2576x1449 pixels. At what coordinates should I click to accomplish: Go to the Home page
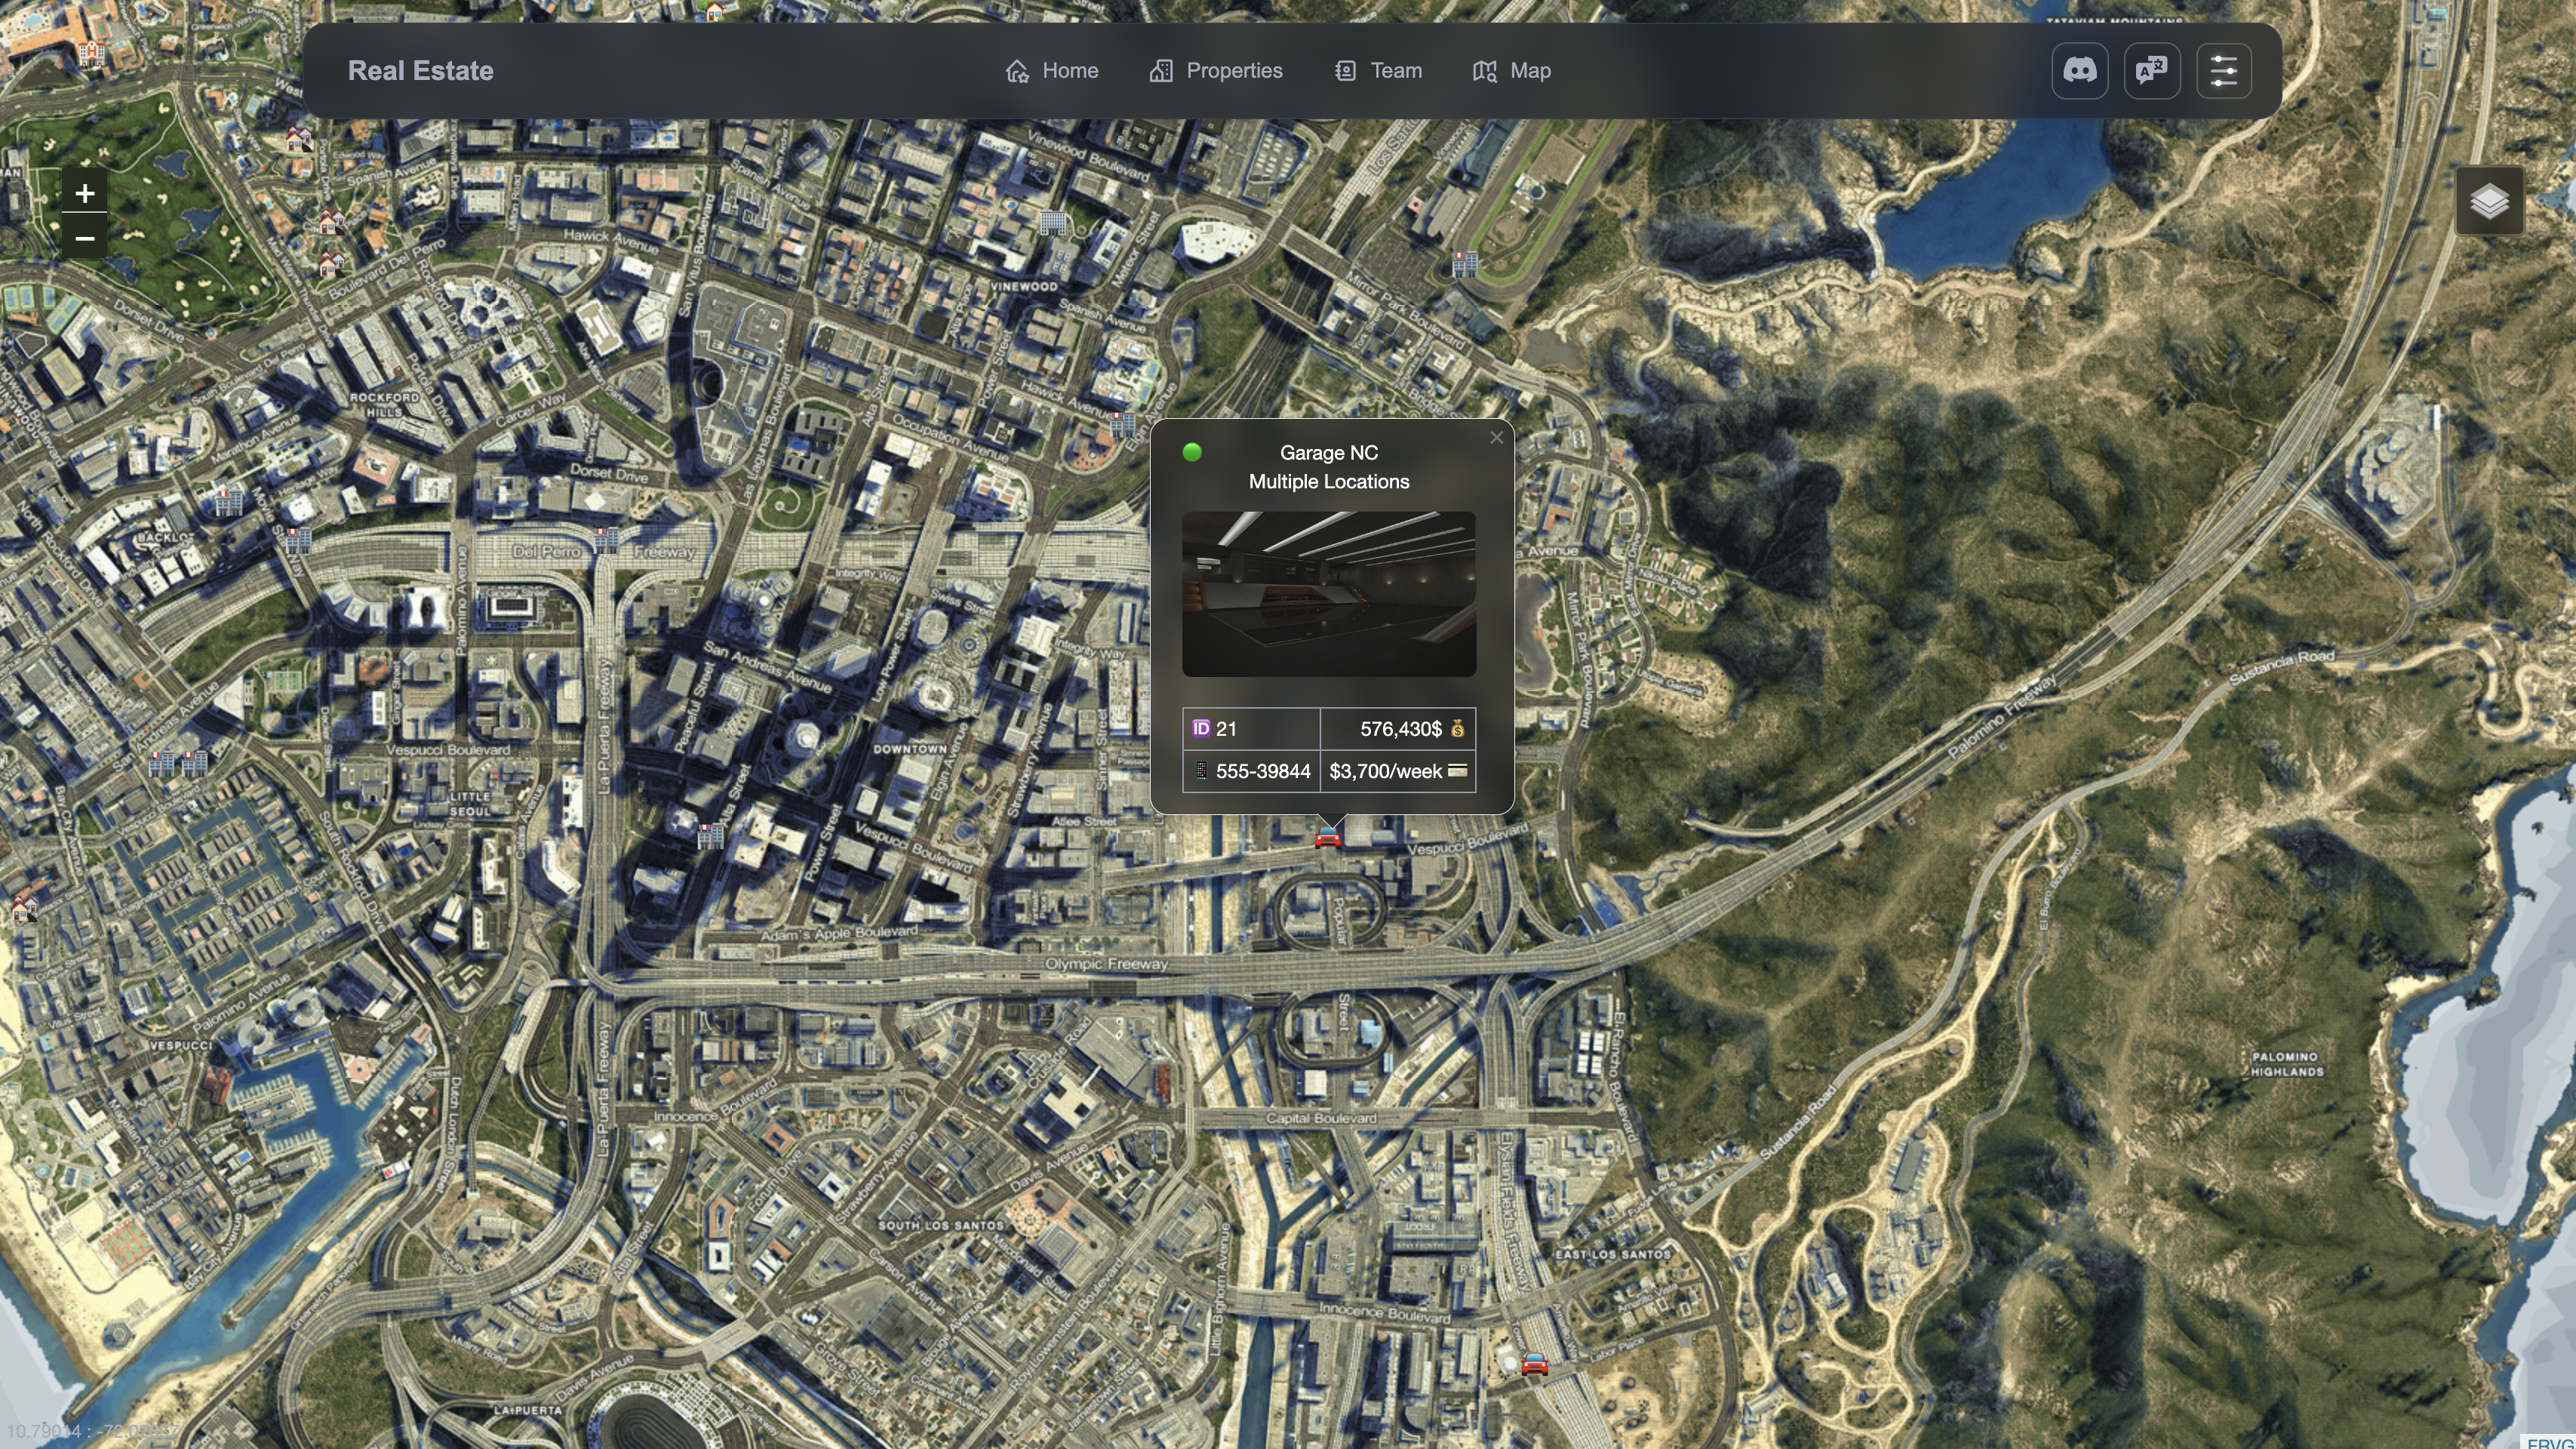click(1052, 71)
